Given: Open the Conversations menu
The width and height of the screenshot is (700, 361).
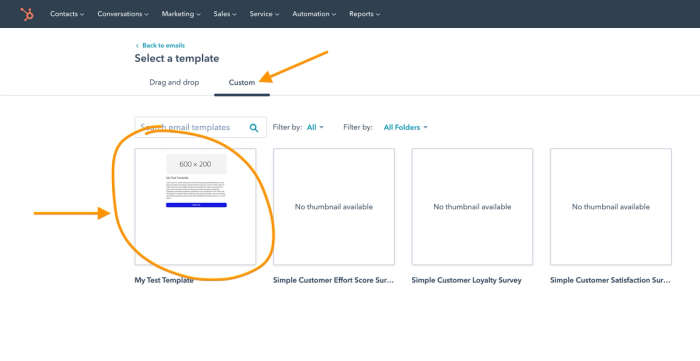Looking at the screenshot, I should point(123,14).
